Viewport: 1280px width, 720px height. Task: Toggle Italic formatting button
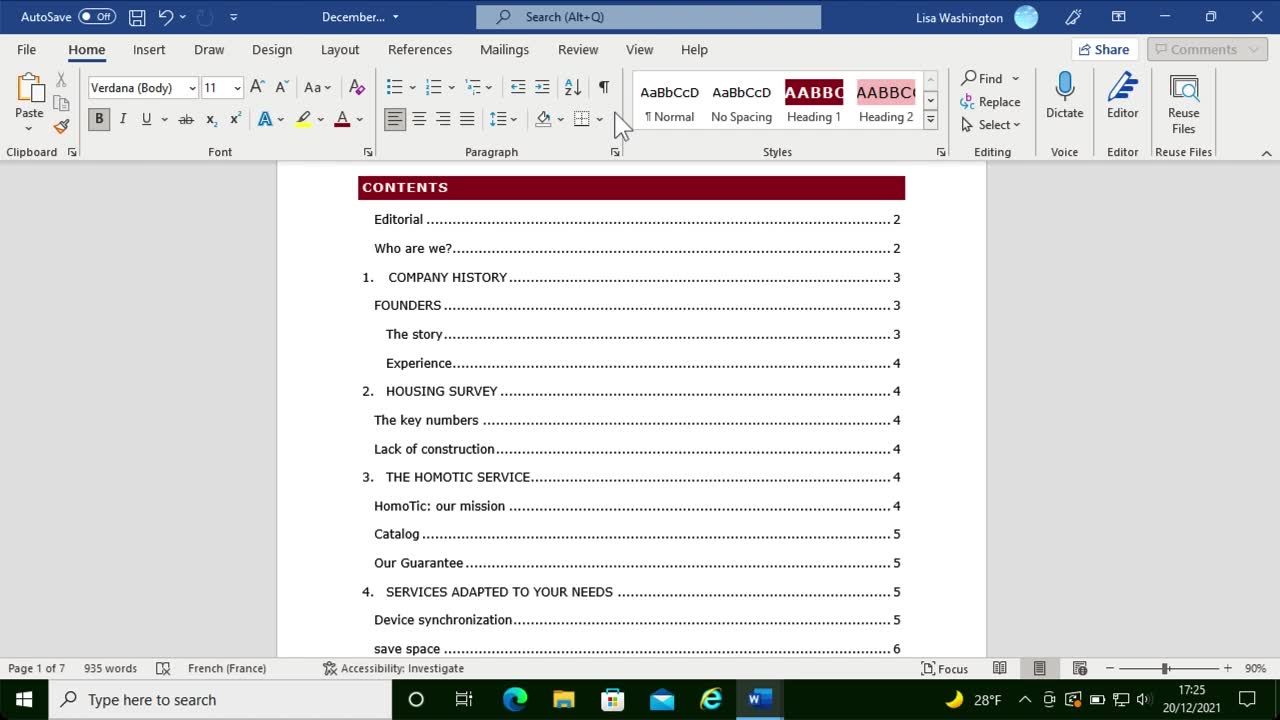[x=123, y=119]
